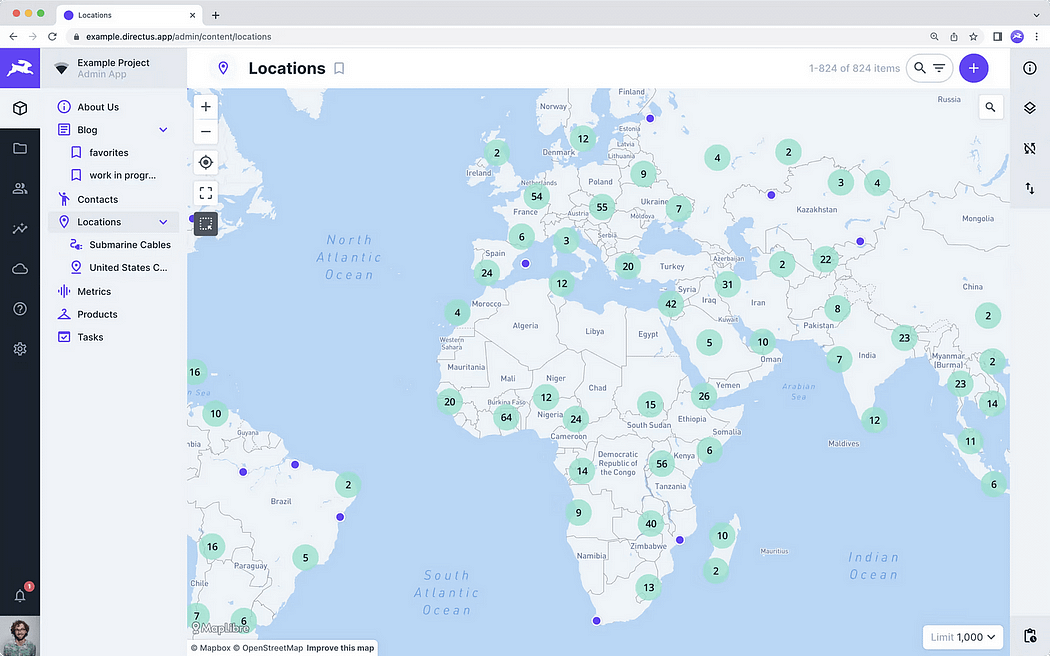
Task: Open the layout options layers icon
Action: coord(1030,108)
